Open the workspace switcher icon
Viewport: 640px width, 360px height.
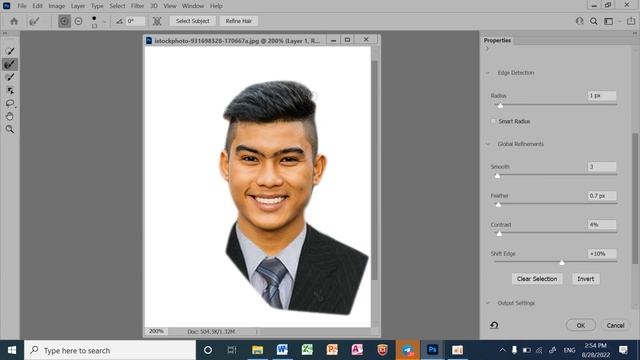(x=609, y=21)
